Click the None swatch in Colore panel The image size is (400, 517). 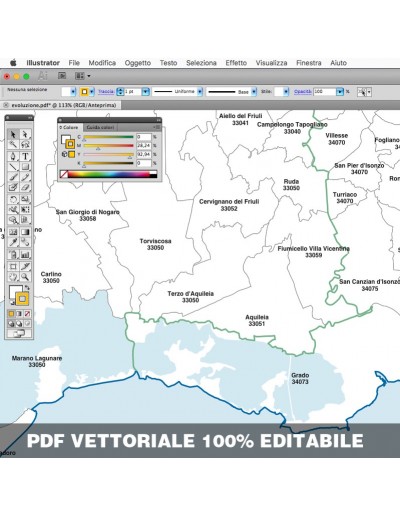(64, 174)
